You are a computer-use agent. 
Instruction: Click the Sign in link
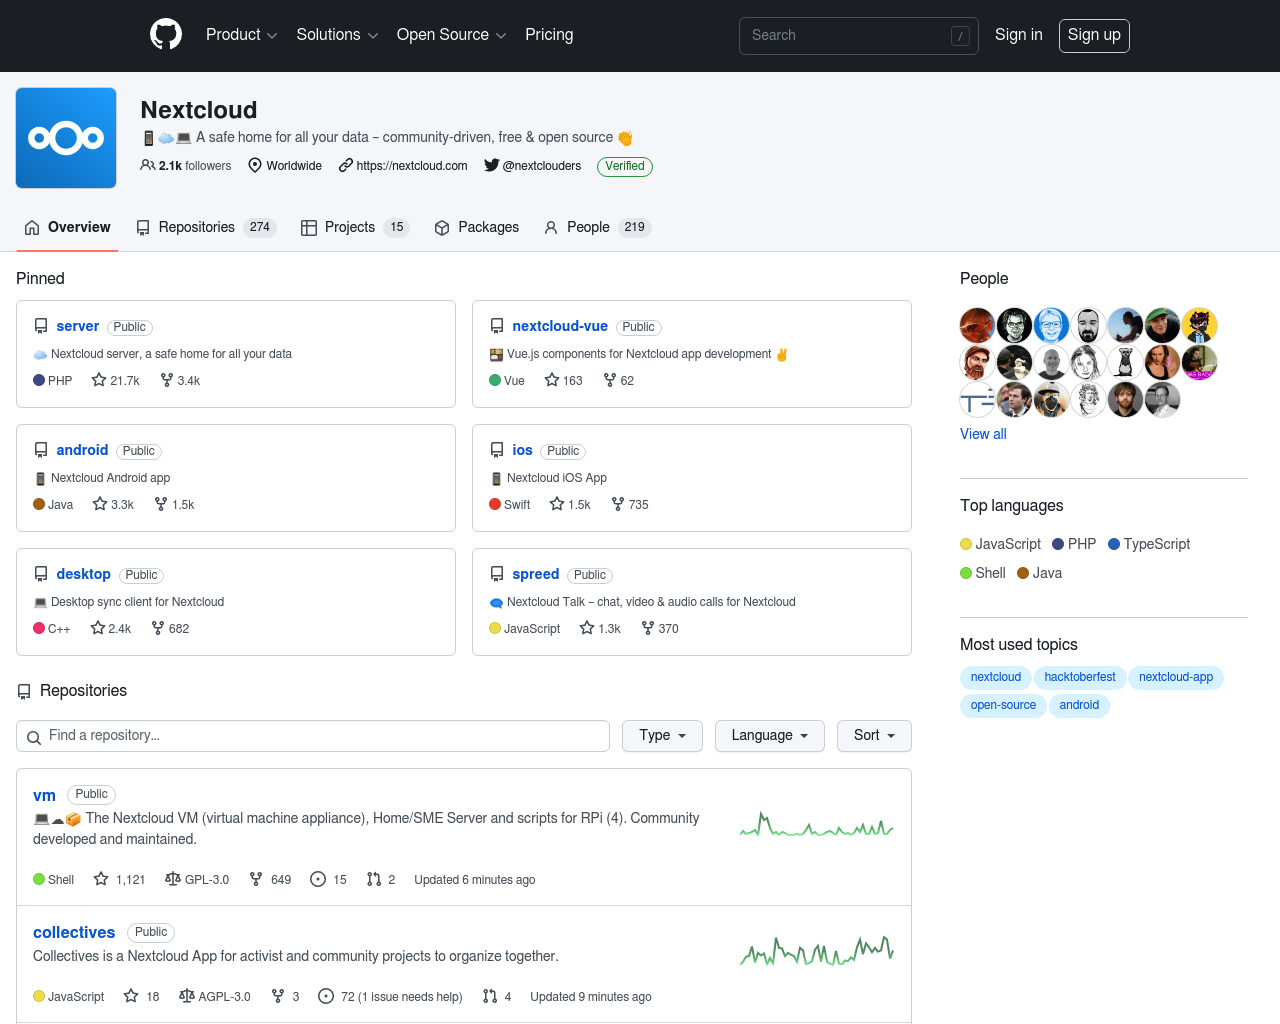[1018, 35]
